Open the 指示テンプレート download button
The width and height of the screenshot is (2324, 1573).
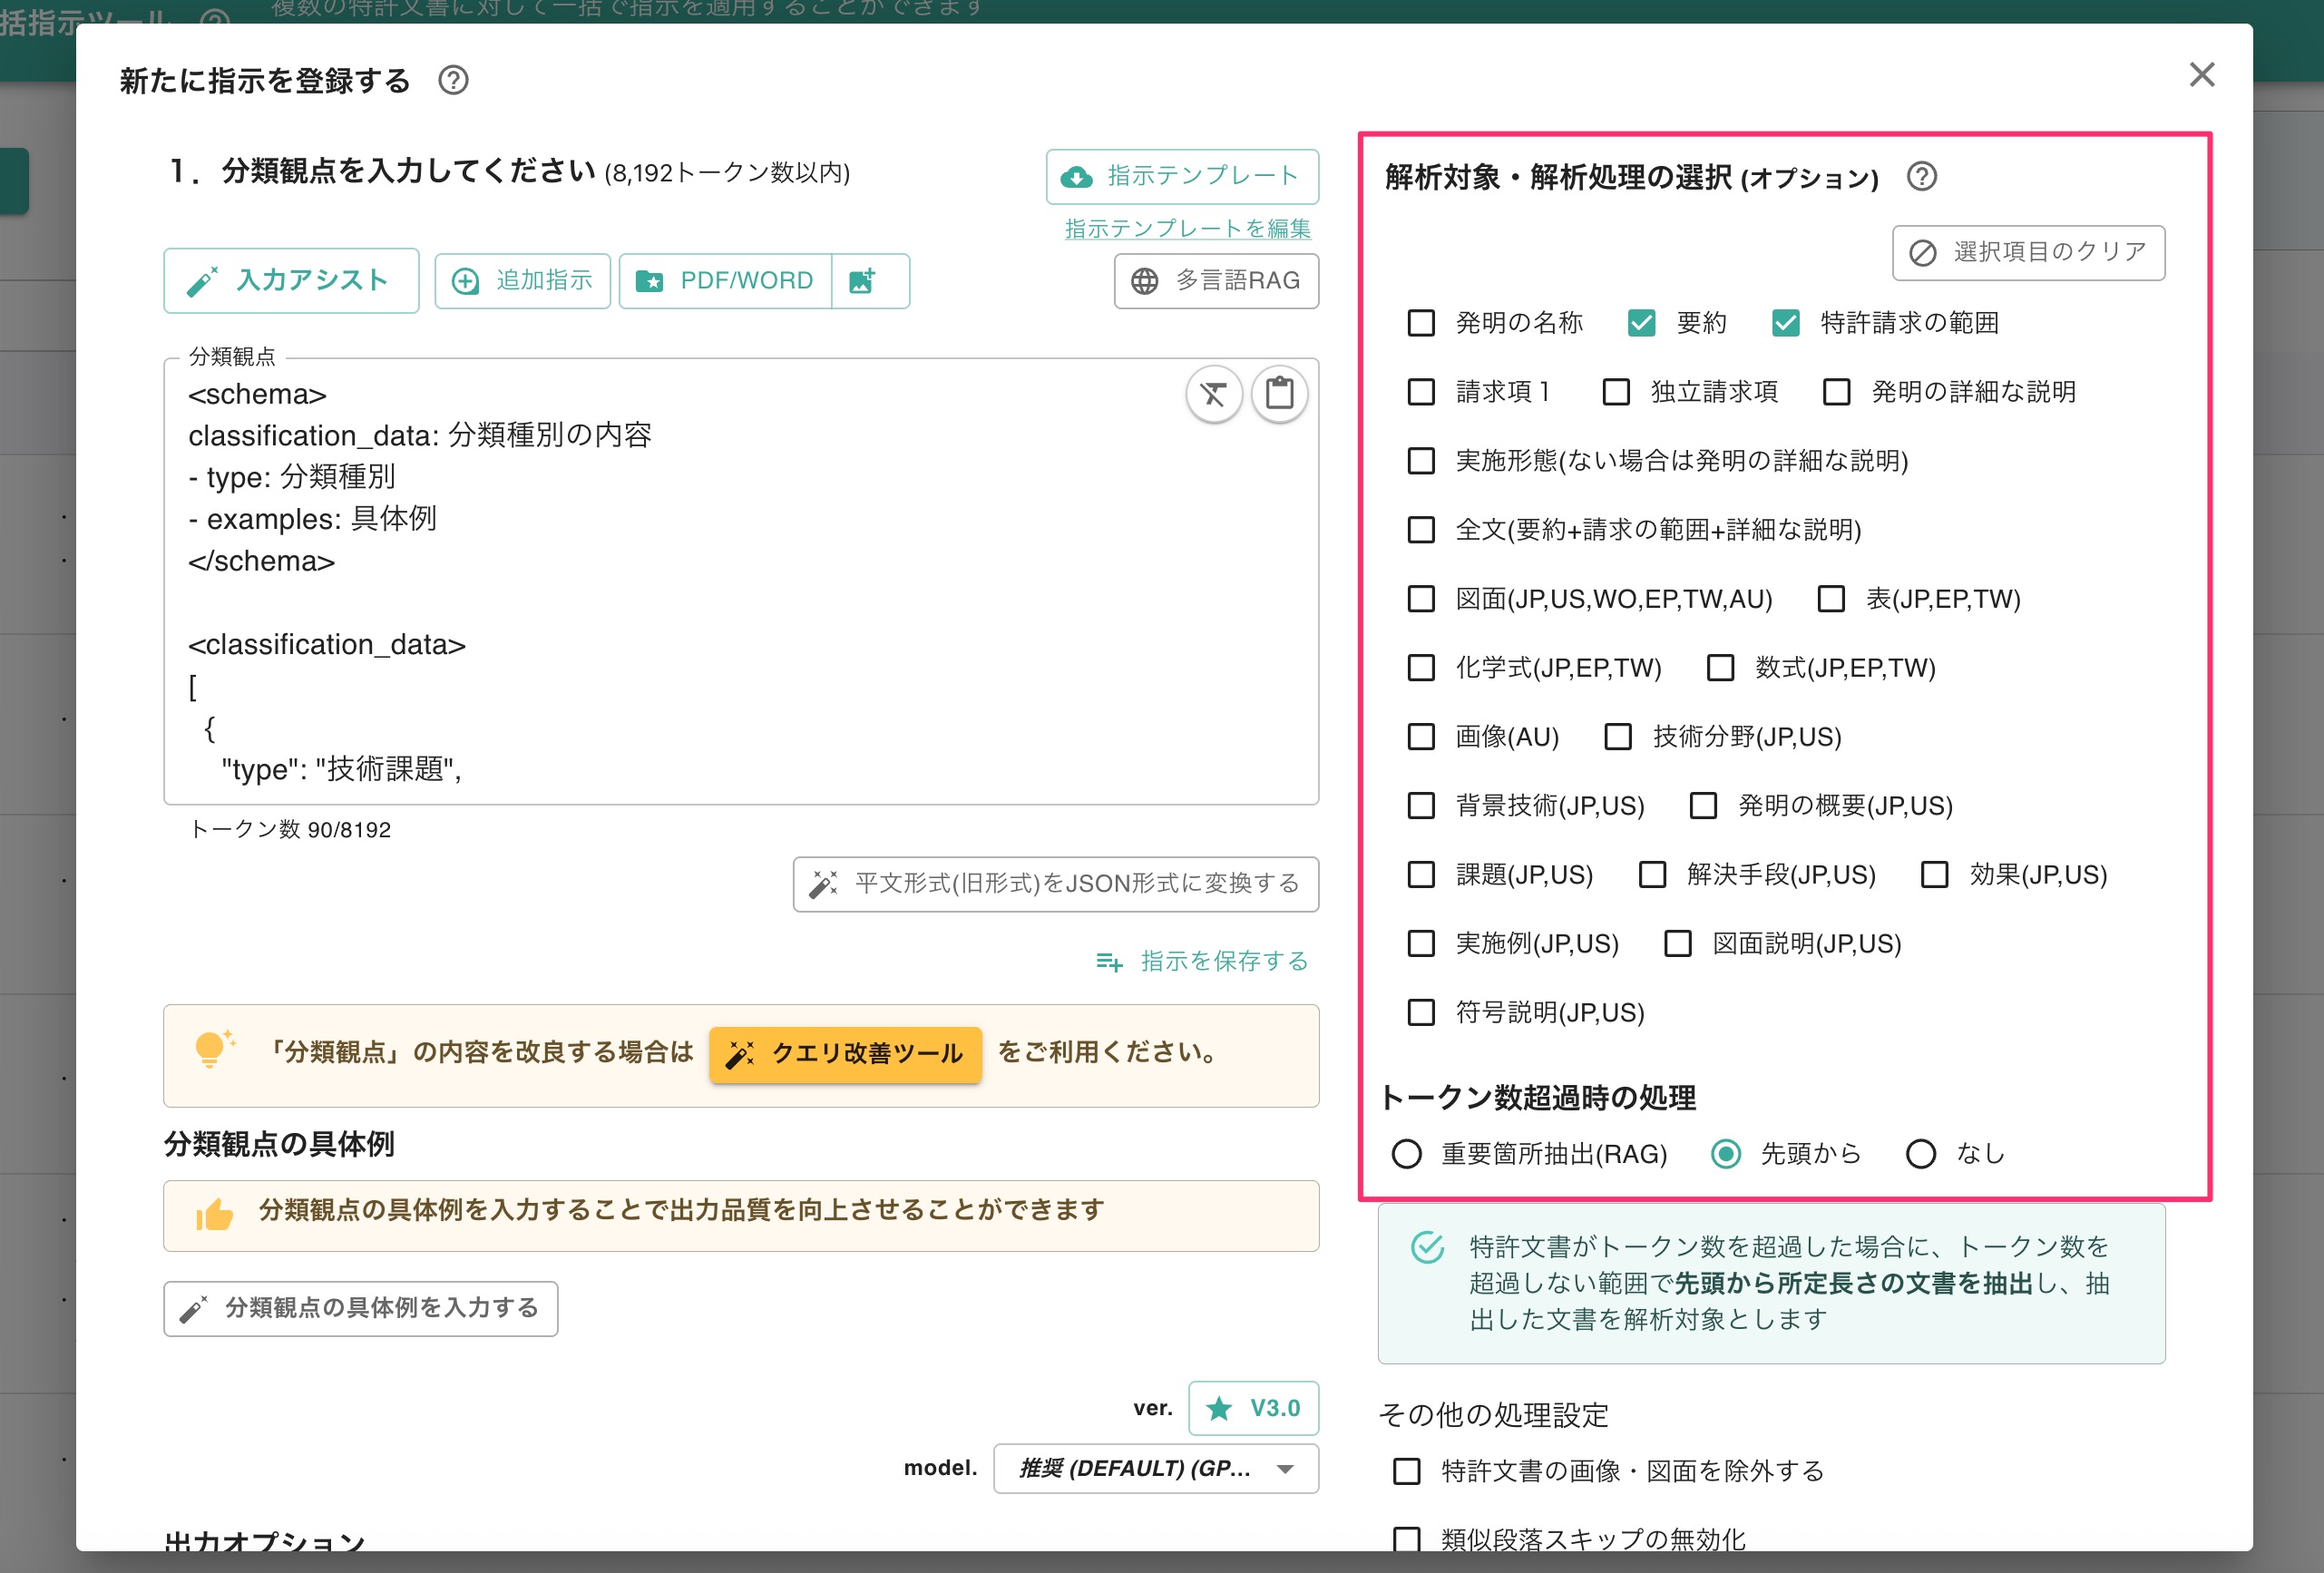click(1182, 176)
